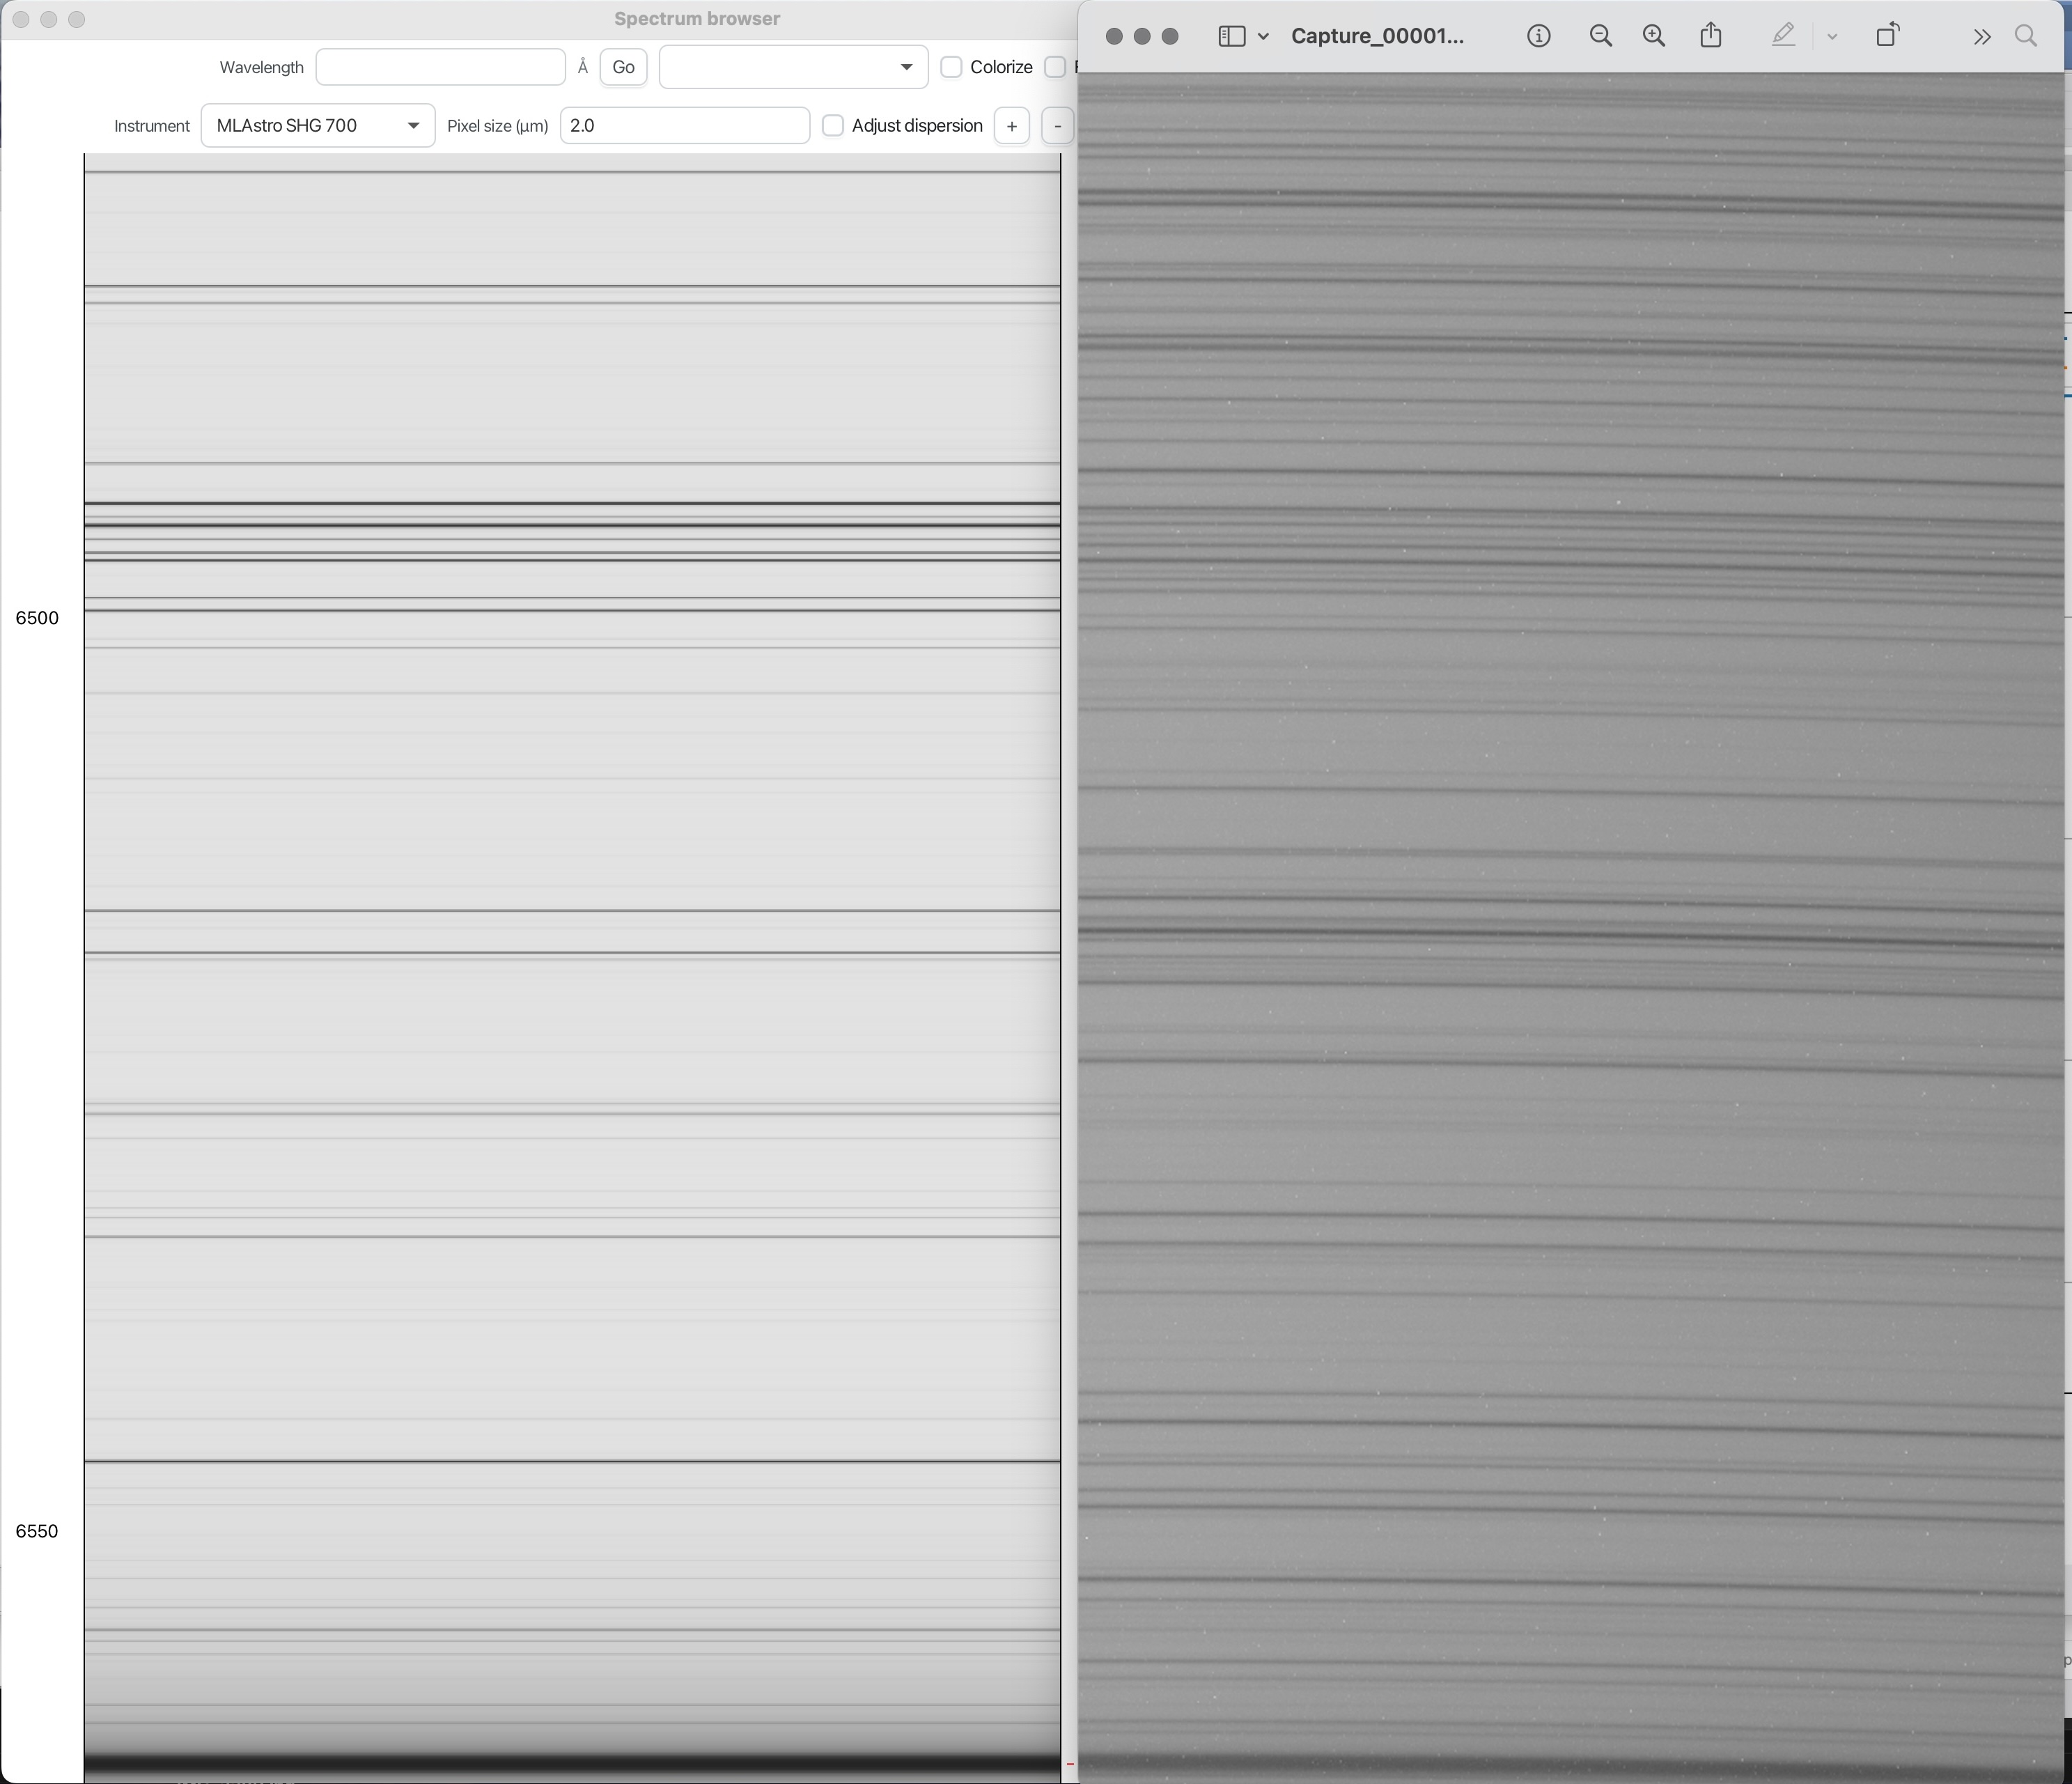The image size is (2072, 1784).
Task: Enable the Colorize checkbox
Action: coord(951,67)
